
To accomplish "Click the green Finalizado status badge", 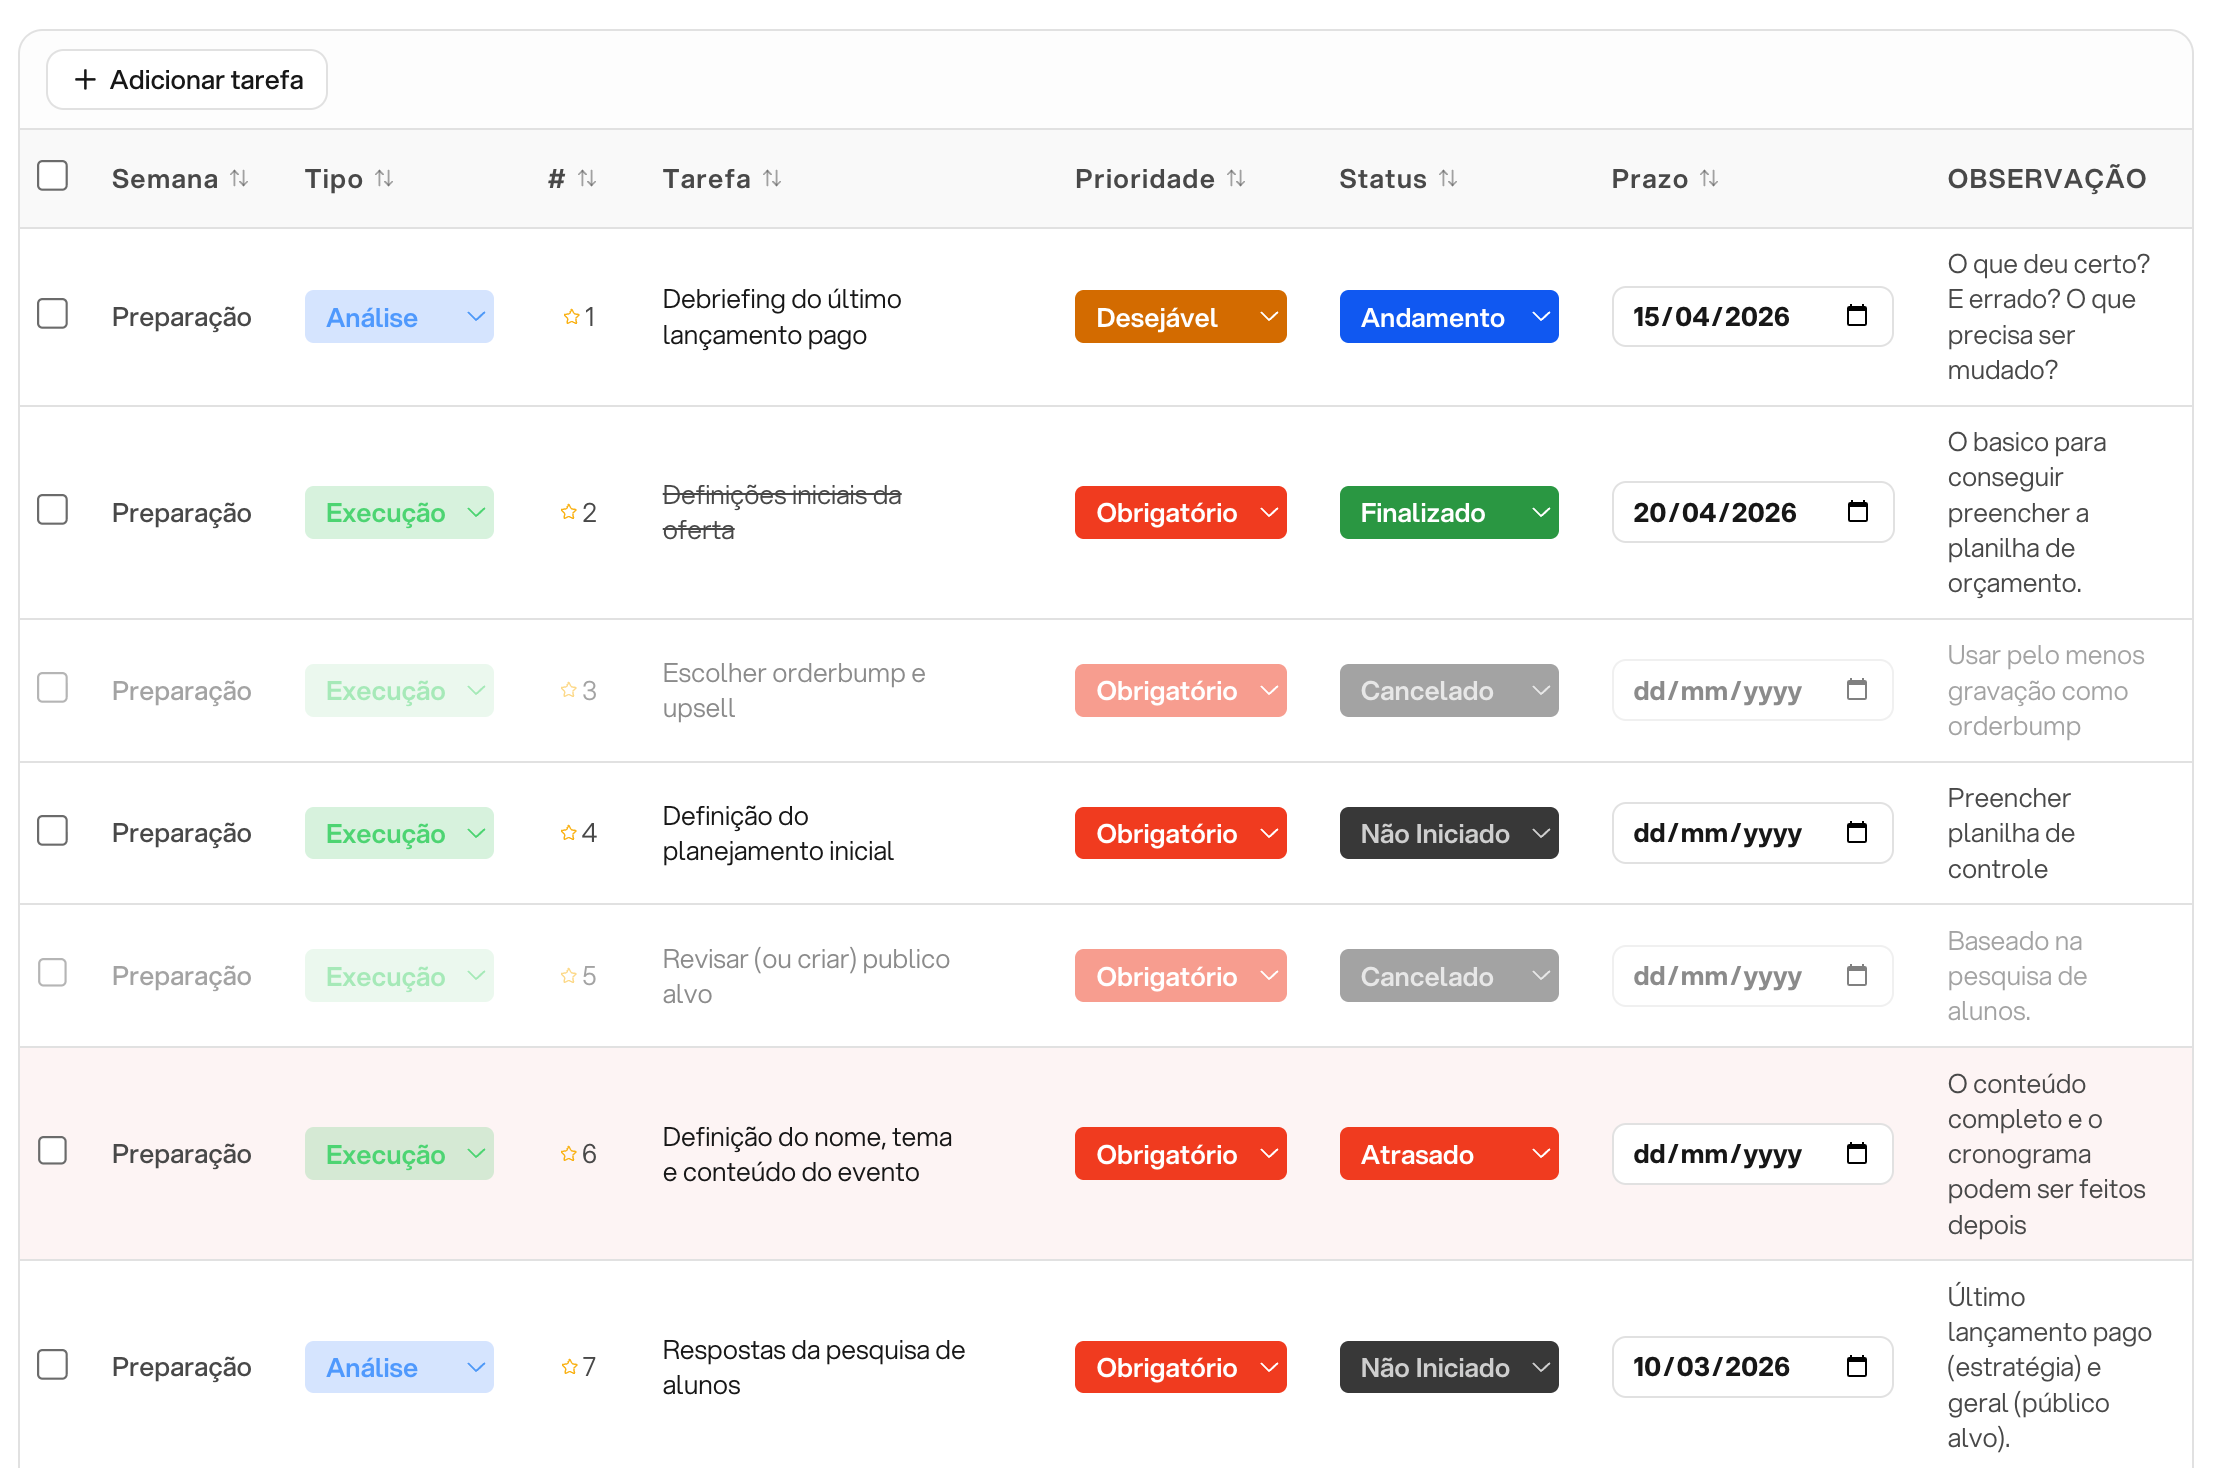I will pos(1448,513).
